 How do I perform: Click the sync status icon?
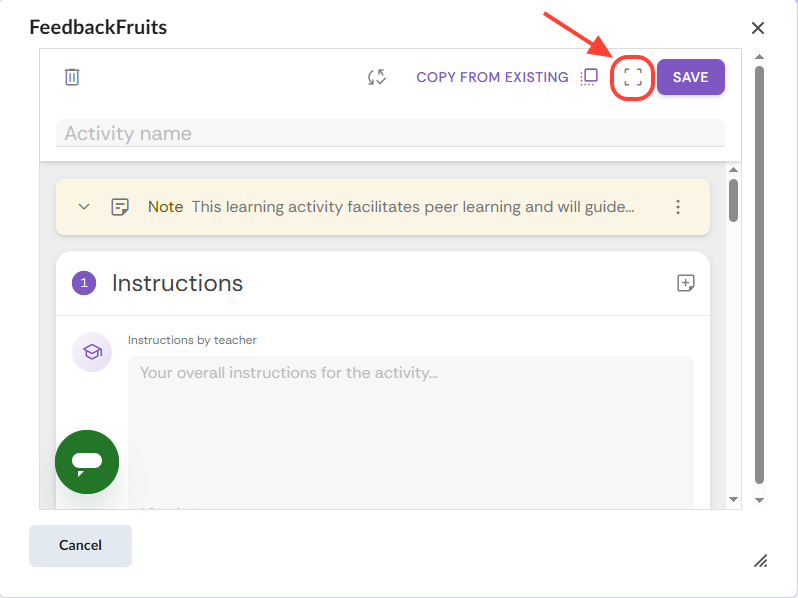(x=377, y=77)
